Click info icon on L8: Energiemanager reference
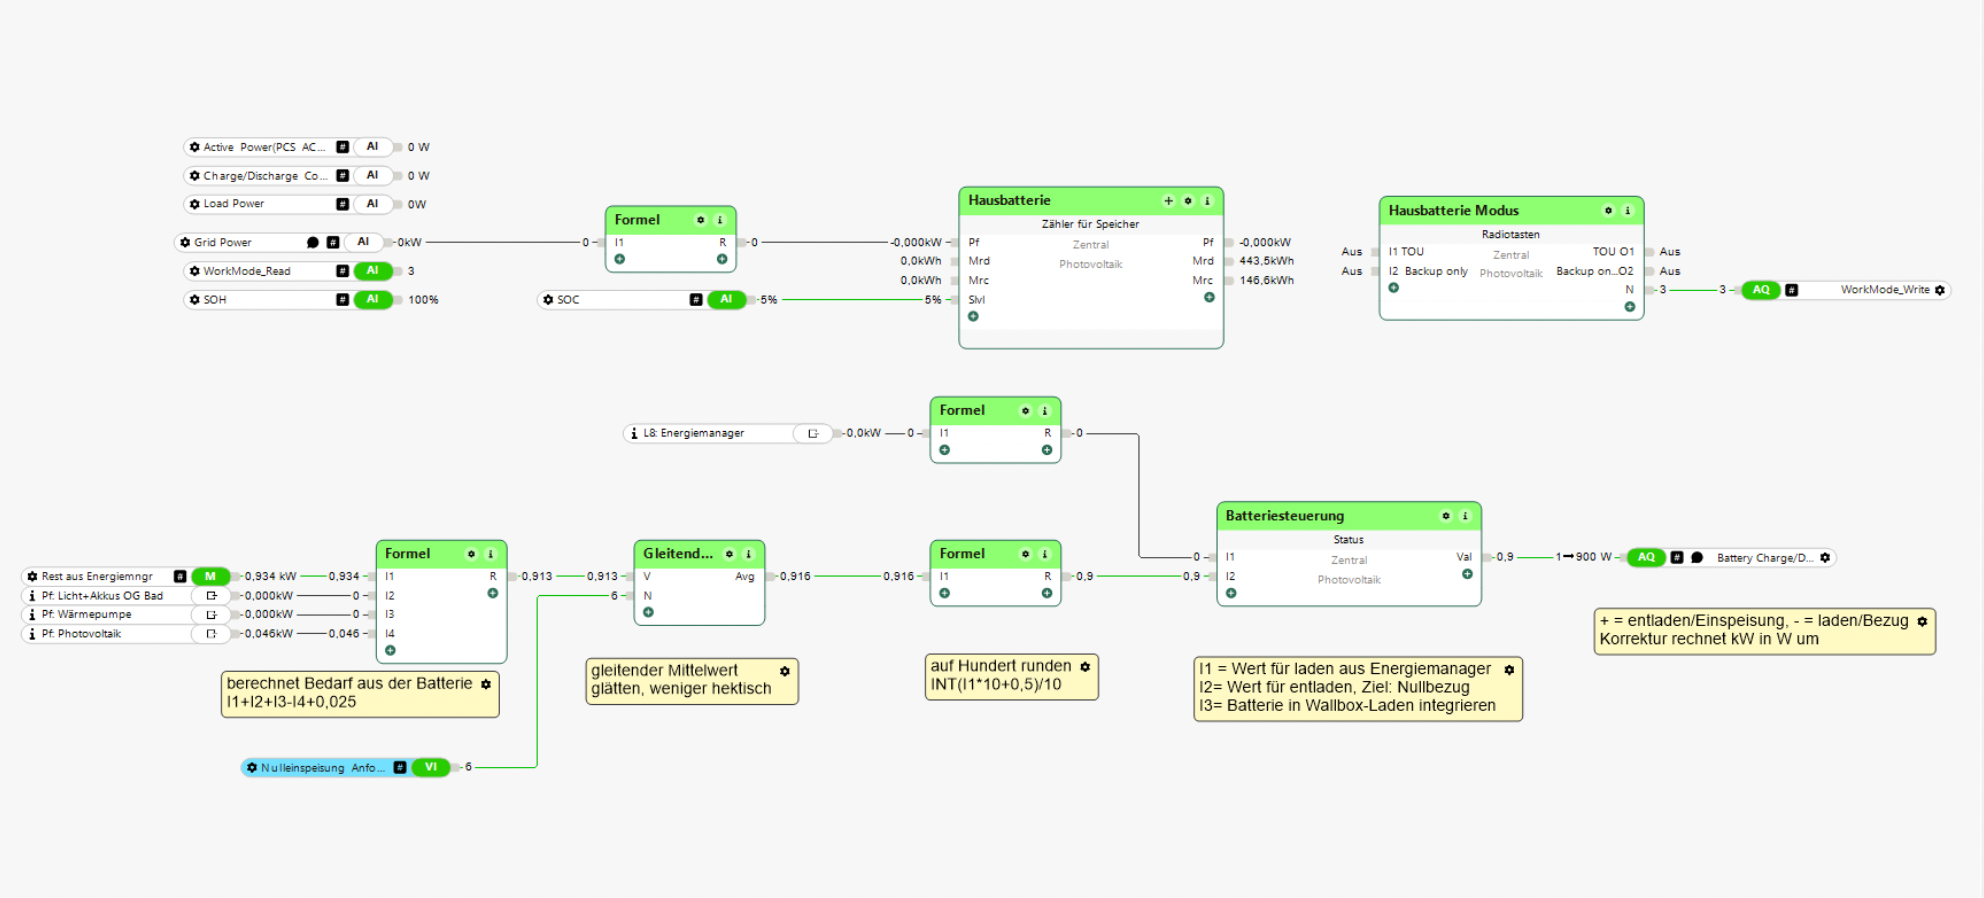The height and width of the screenshot is (898, 1984). [x=634, y=434]
